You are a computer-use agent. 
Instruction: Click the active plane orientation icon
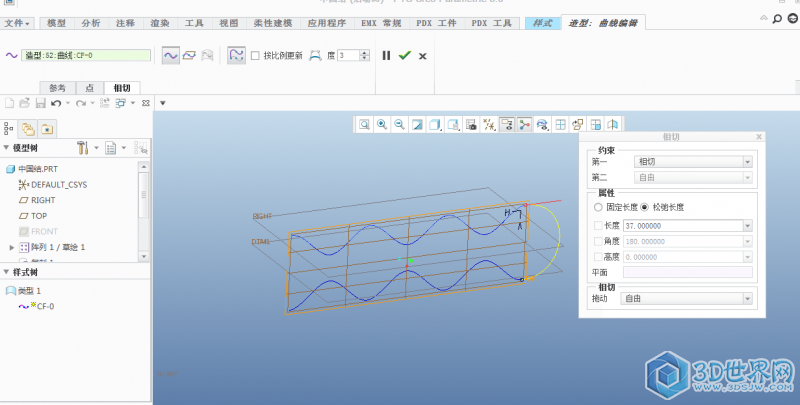click(x=578, y=124)
